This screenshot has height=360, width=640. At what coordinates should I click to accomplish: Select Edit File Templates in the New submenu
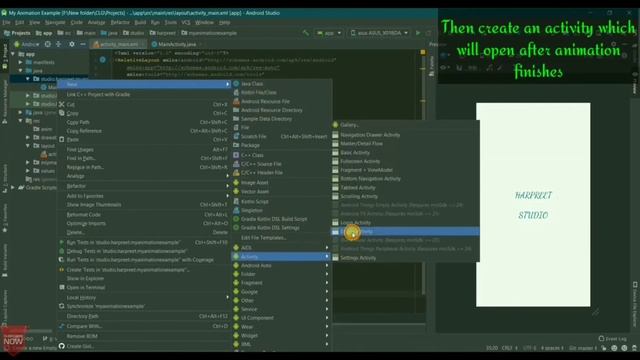tap(281, 238)
